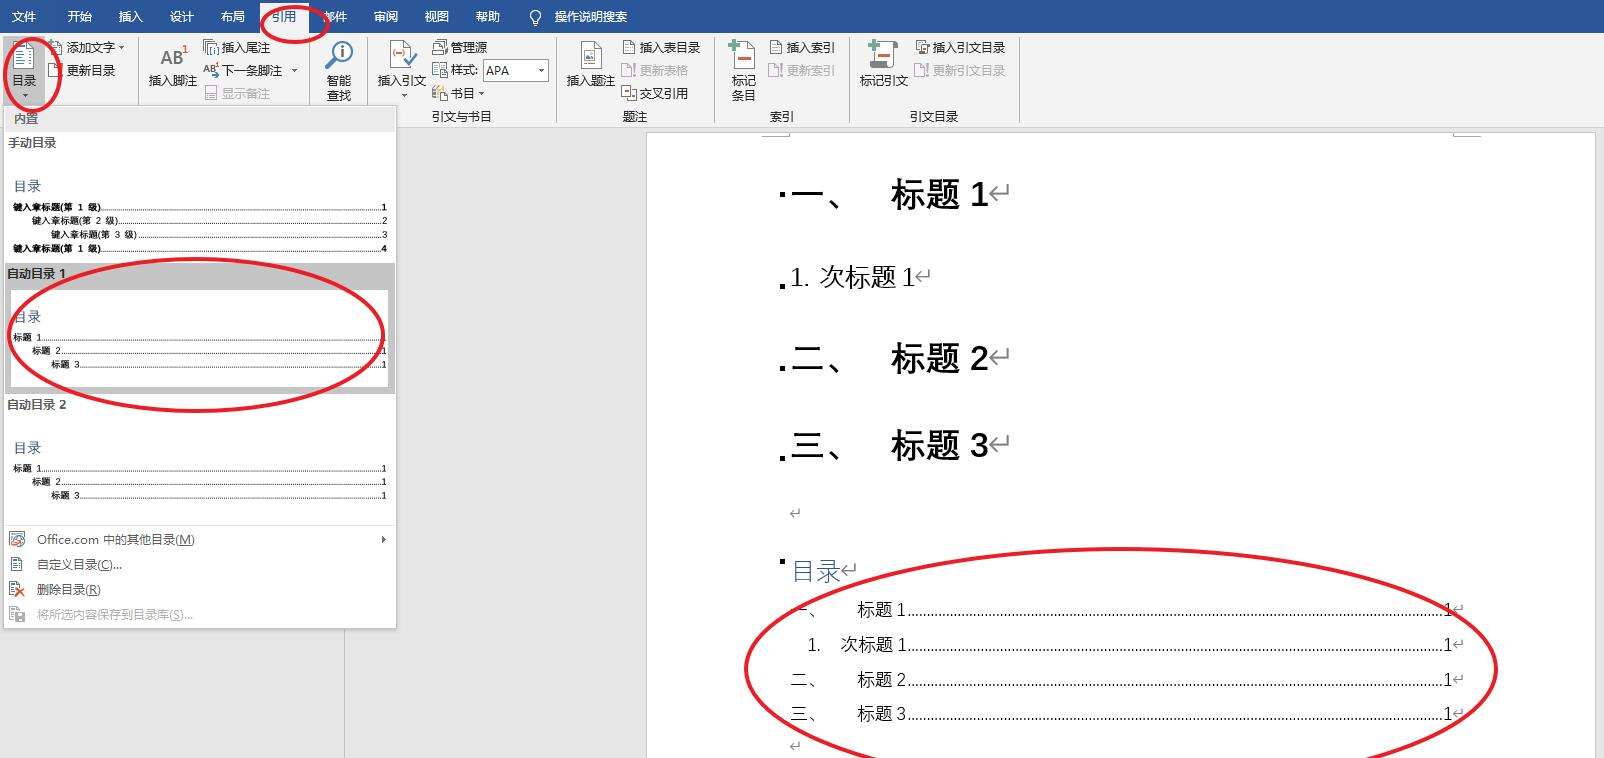This screenshot has height=758, width=1604.
Task: Open Office.com 中的其他目录 submenu
Action: point(200,539)
